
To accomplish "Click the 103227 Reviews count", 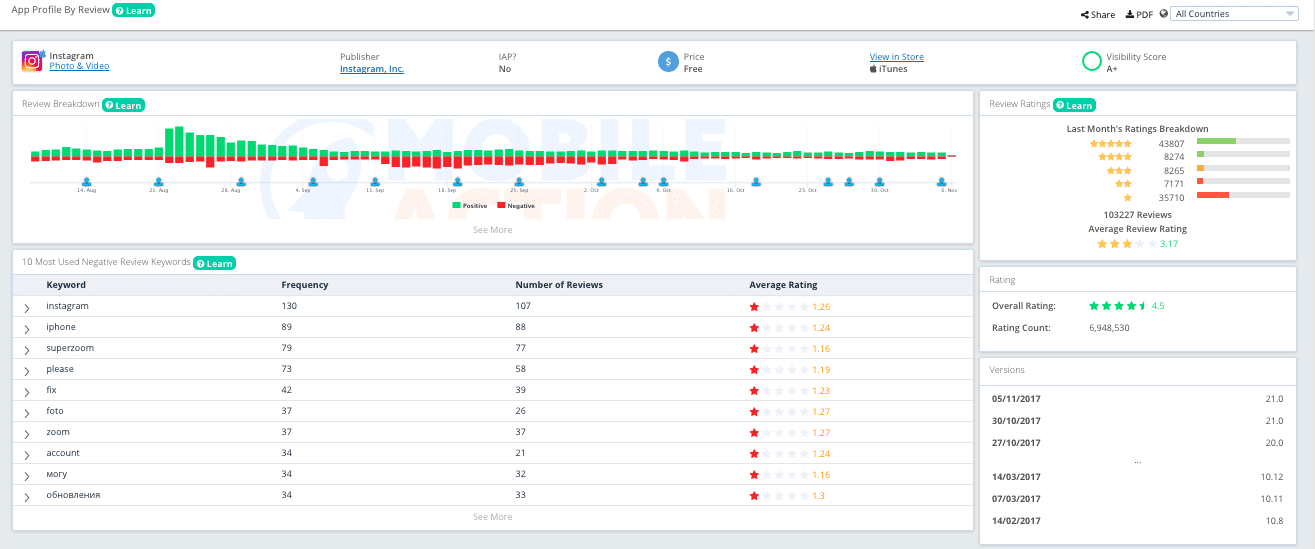I will (1137, 215).
